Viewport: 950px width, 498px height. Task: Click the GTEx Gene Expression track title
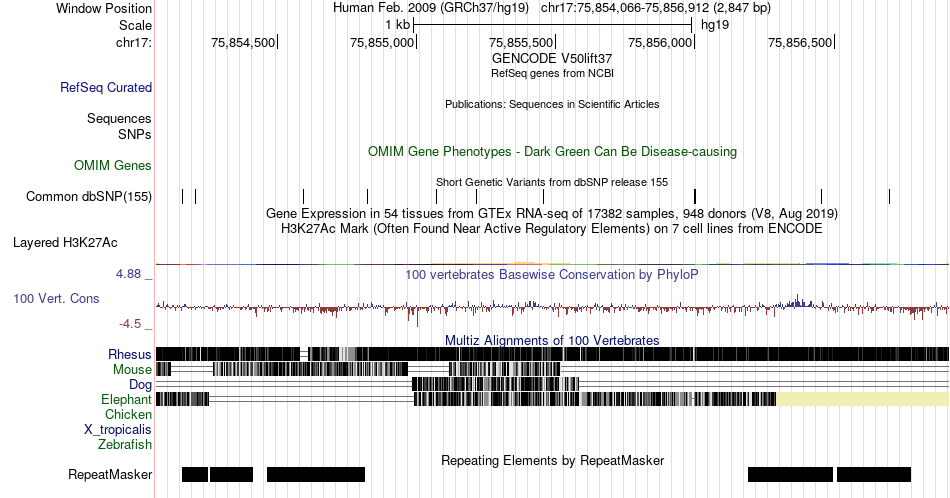click(552, 213)
